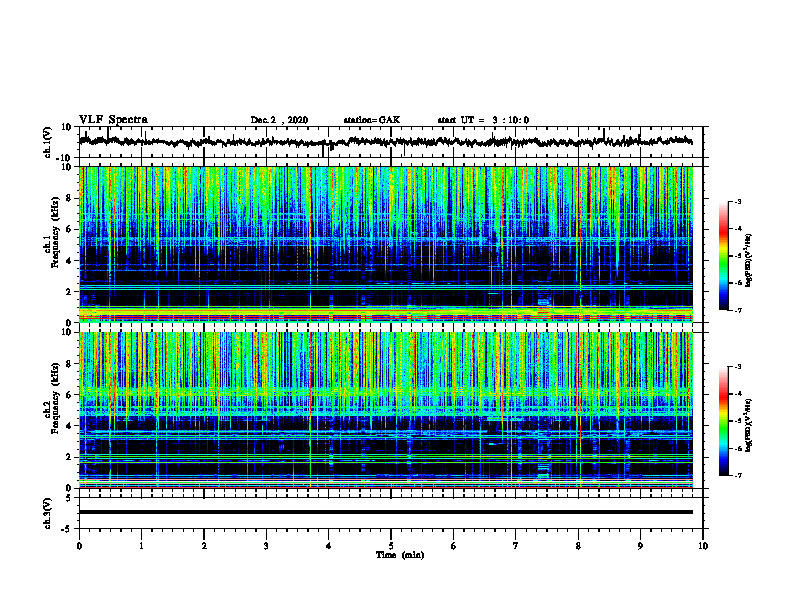Click the time axis tick label "6"

pos(454,546)
